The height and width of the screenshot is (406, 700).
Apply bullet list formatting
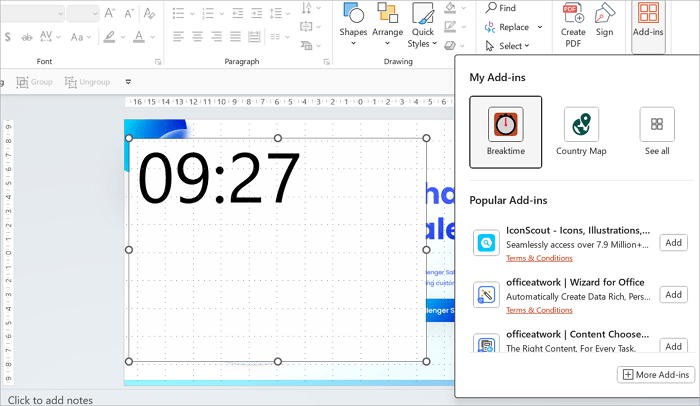click(x=179, y=13)
